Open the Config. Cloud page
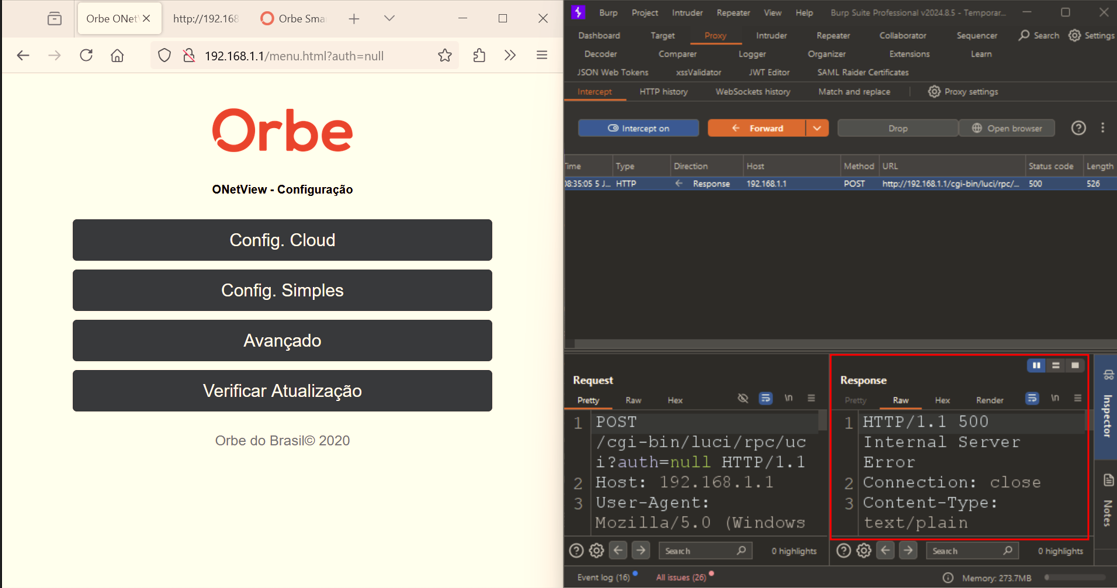 click(282, 240)
